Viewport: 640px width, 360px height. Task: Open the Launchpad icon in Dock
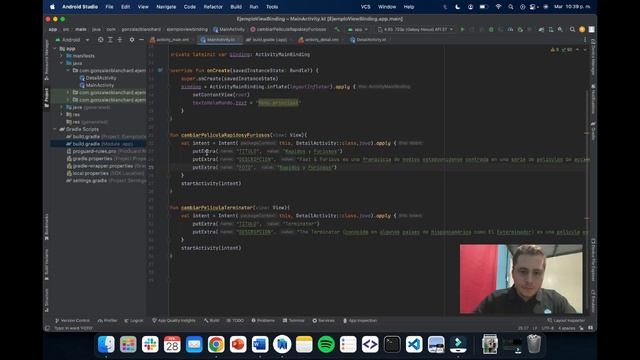point(128,344)
